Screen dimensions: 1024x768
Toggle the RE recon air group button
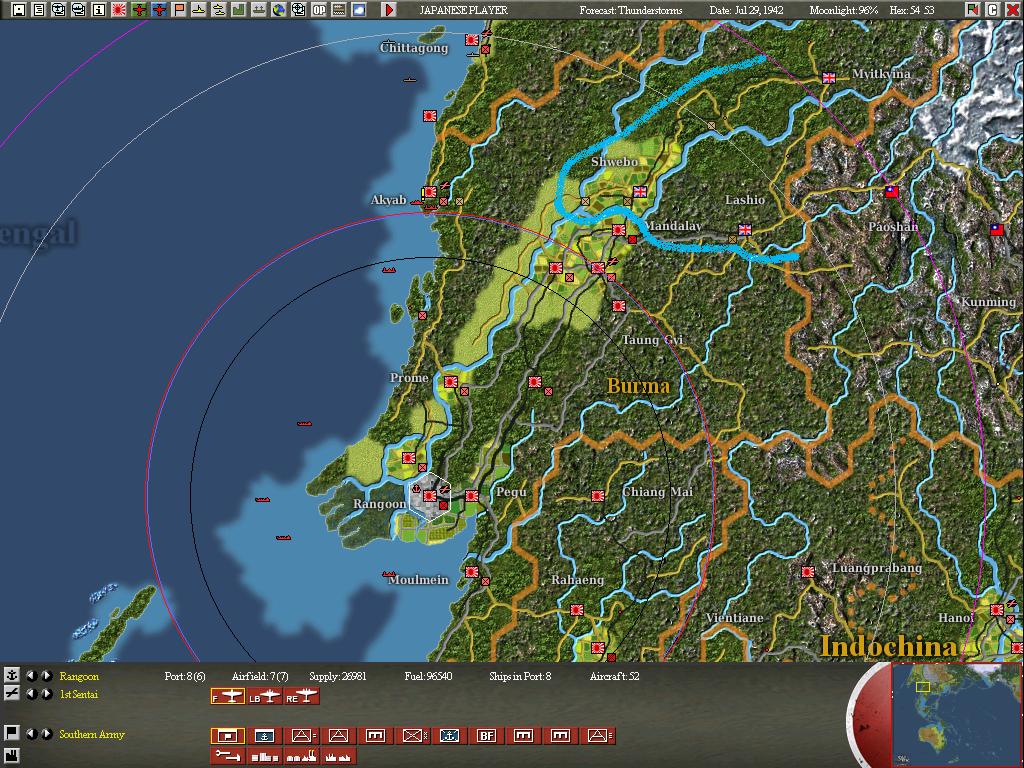point(302,697)
